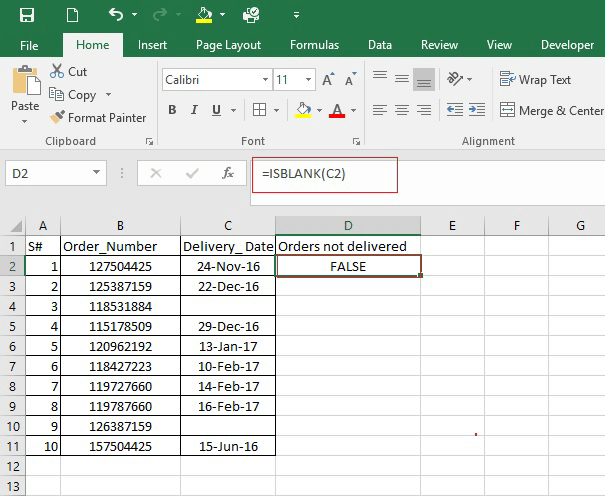The width and height of the screenshot is (605, 496).
Task: Switch to the Formulas ribbon tab
Action: 314,45
